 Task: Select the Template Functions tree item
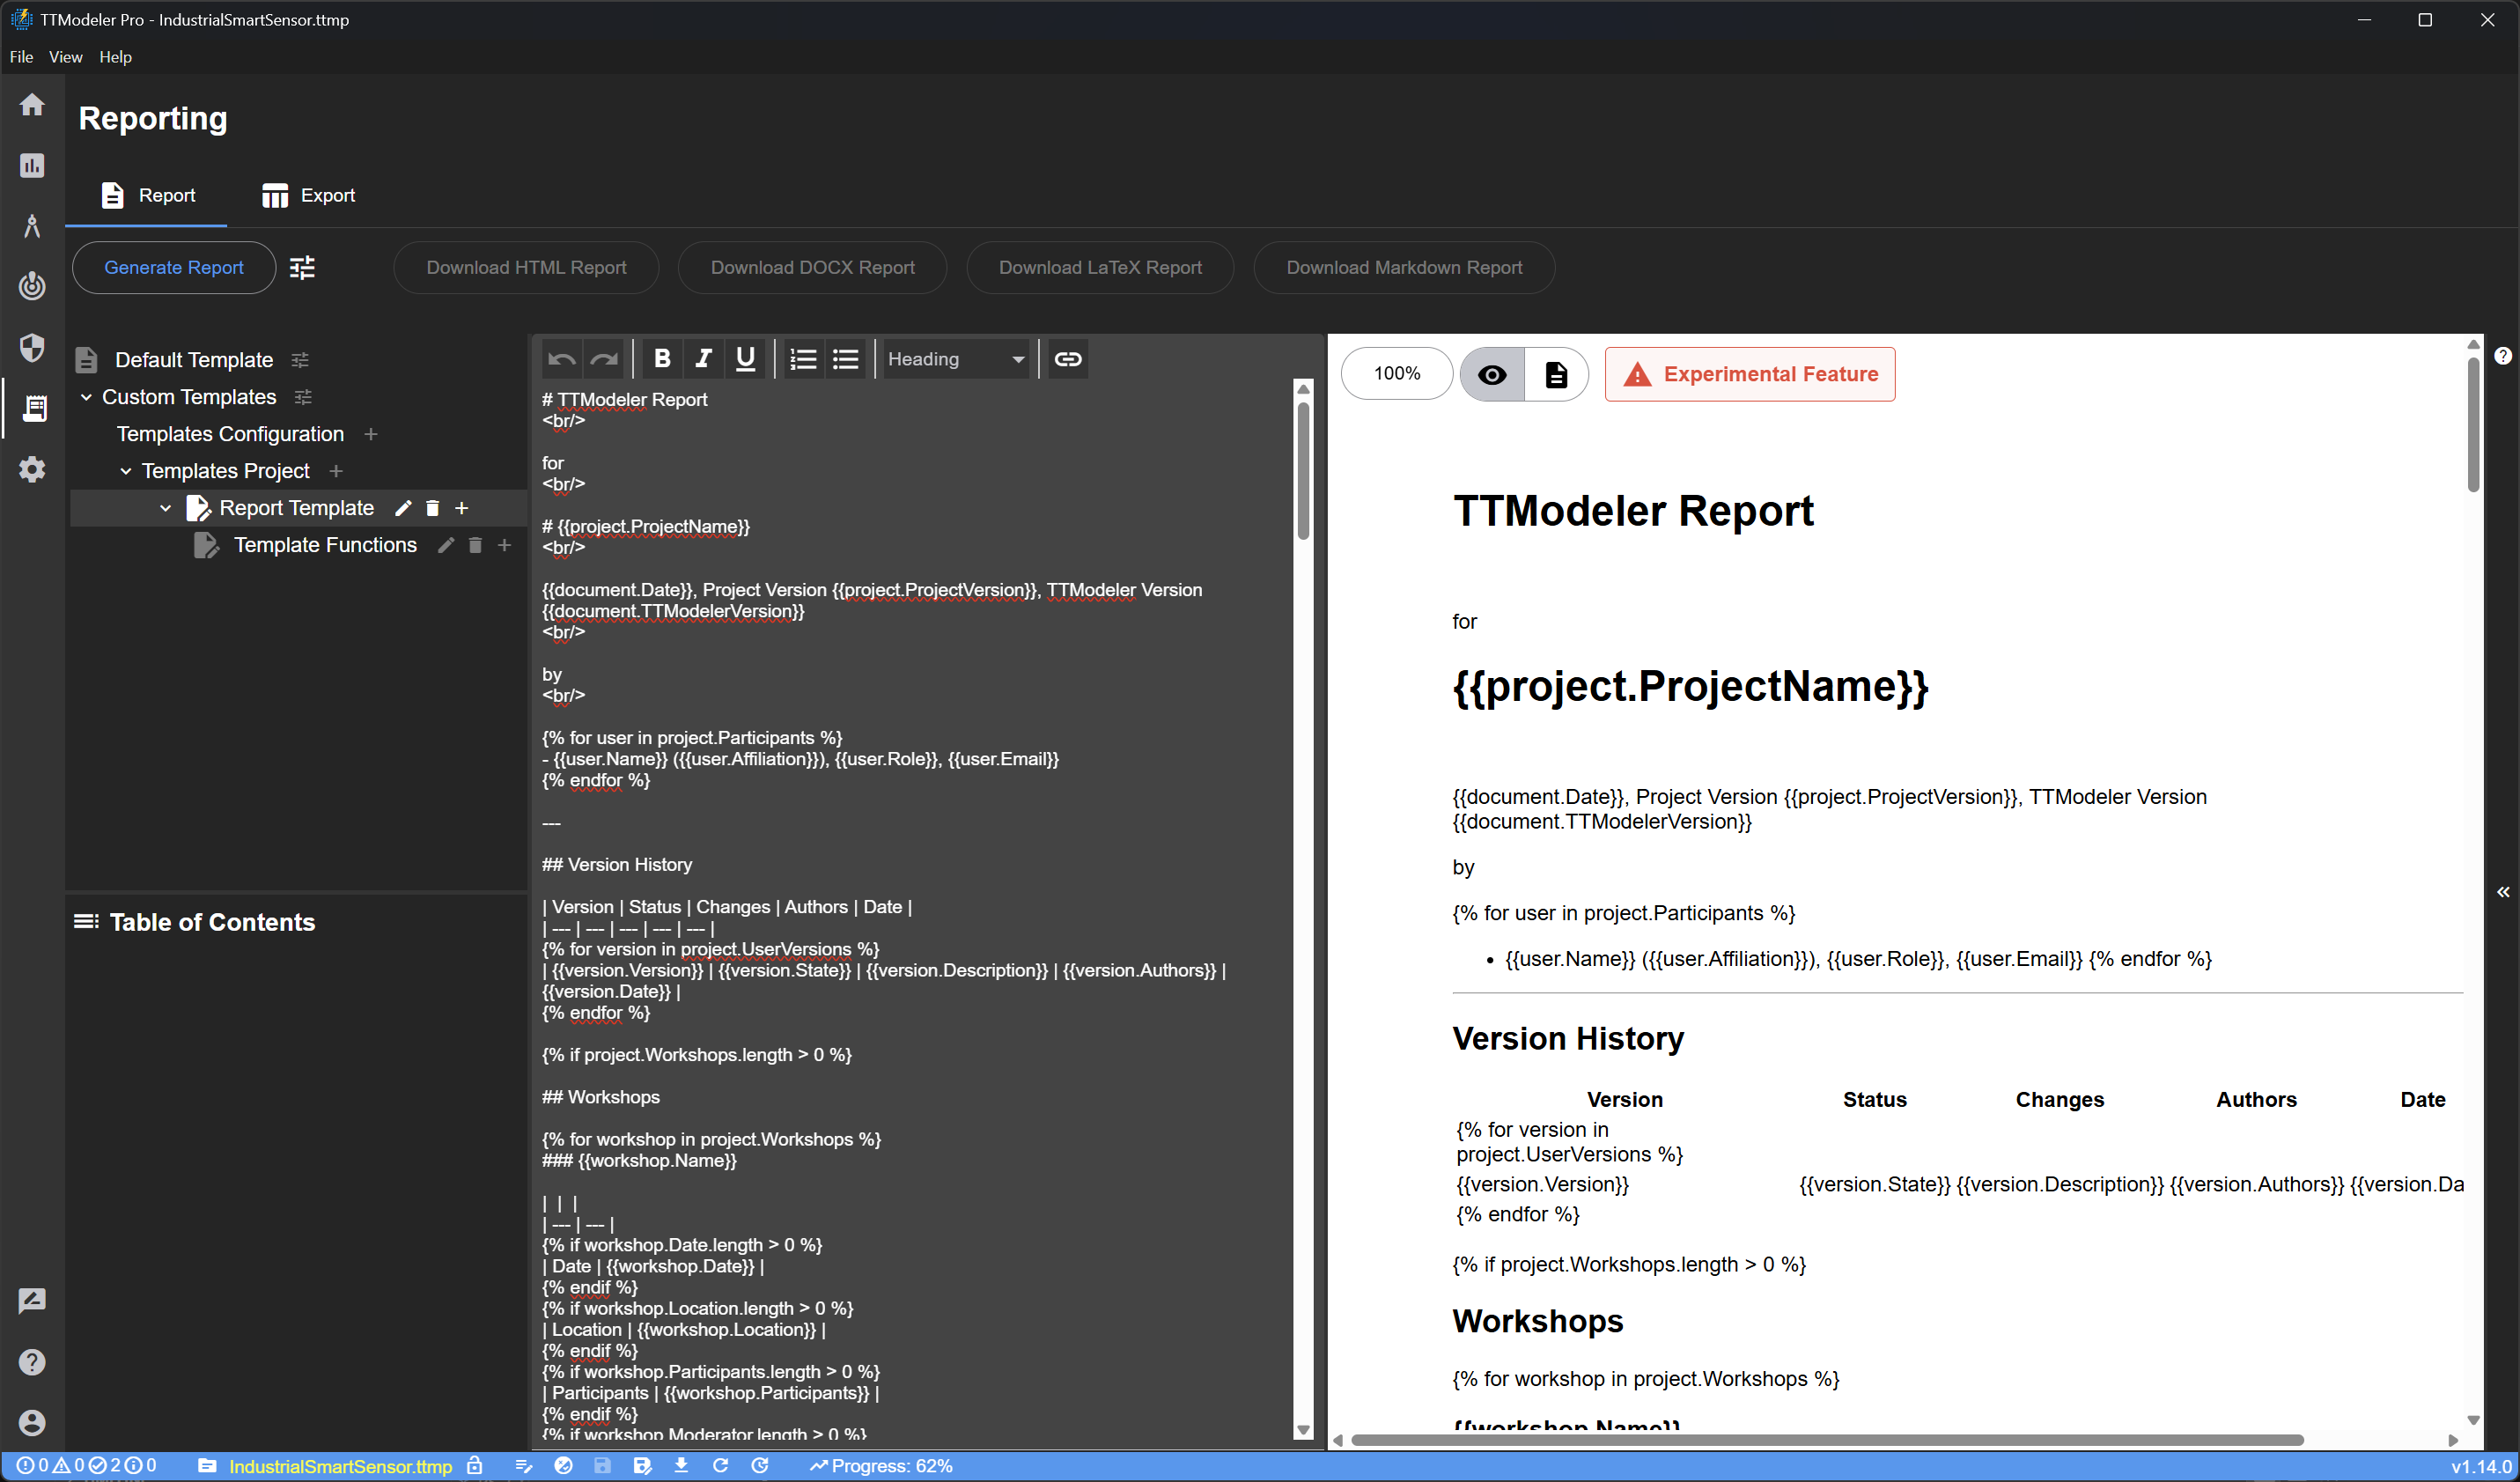pos(325,545)
